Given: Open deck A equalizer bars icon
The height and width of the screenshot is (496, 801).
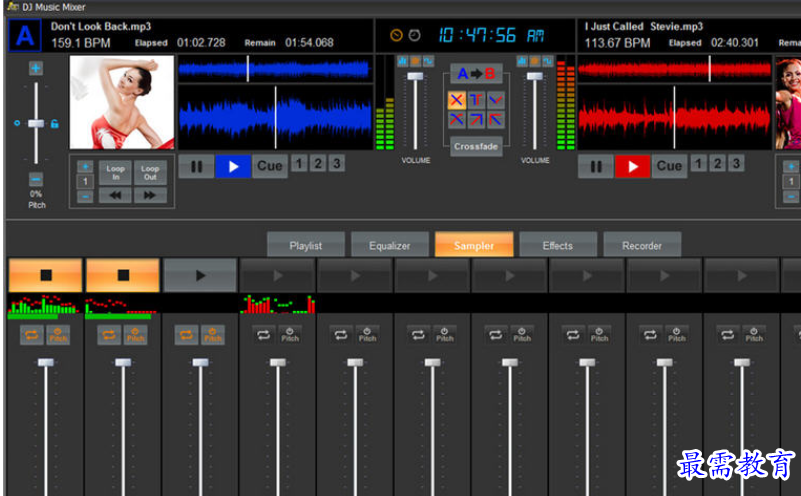Looking at the screenshot, I should click(403, 61).
